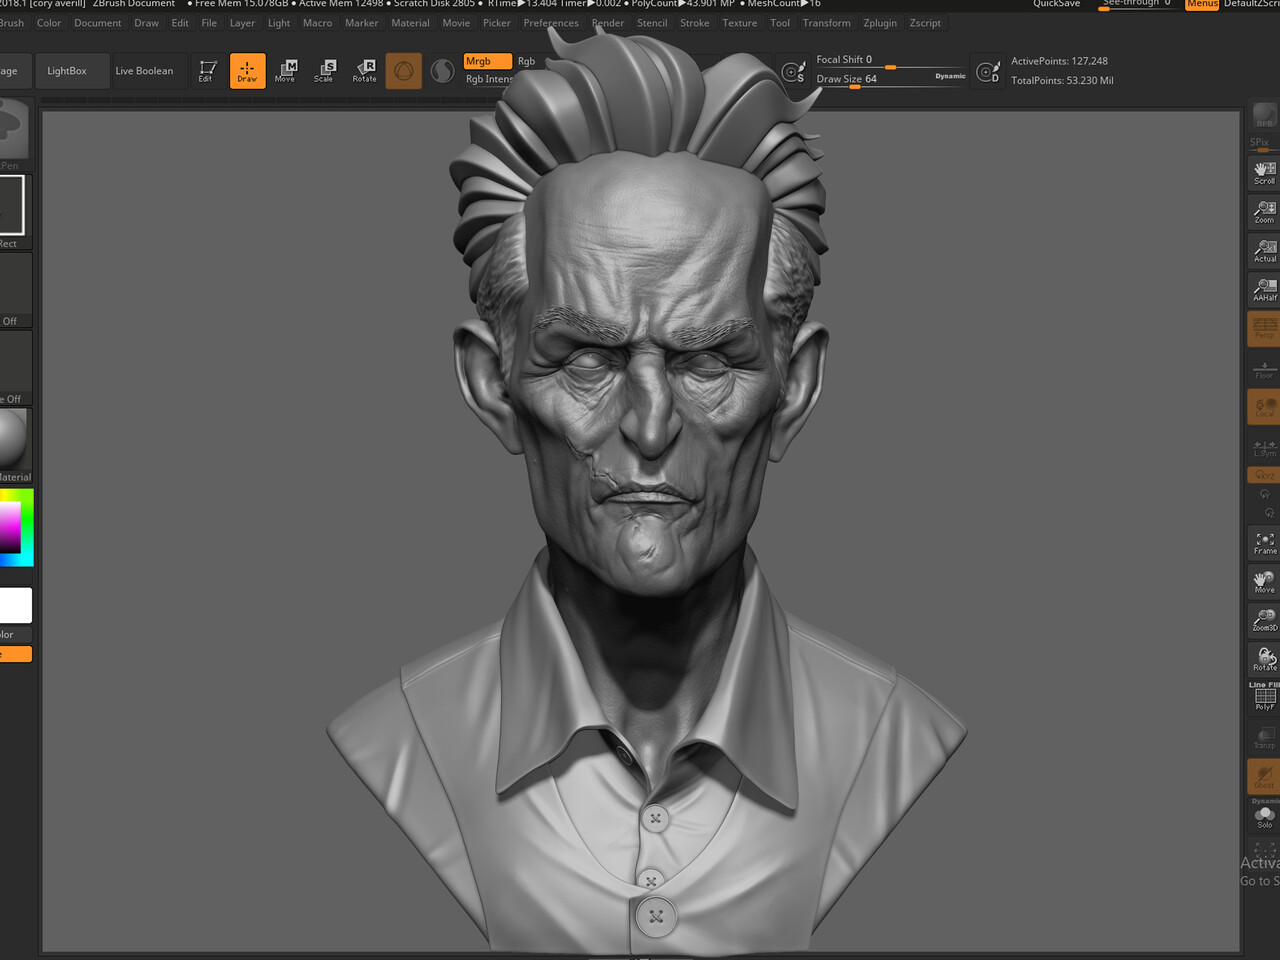Run BPR render icon
The image size is (1280, 960).
click(x=1264, y=115)
